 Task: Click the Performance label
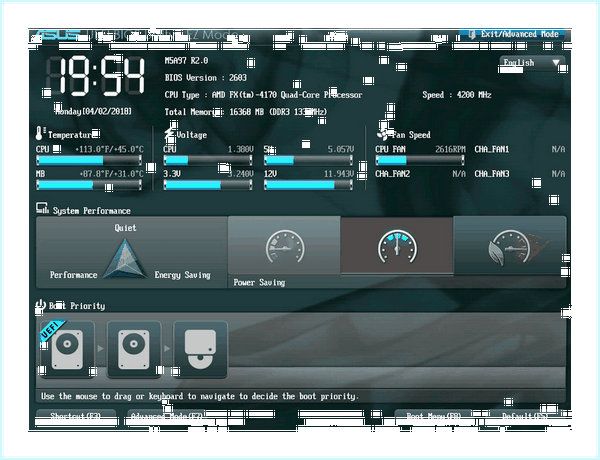73,275
